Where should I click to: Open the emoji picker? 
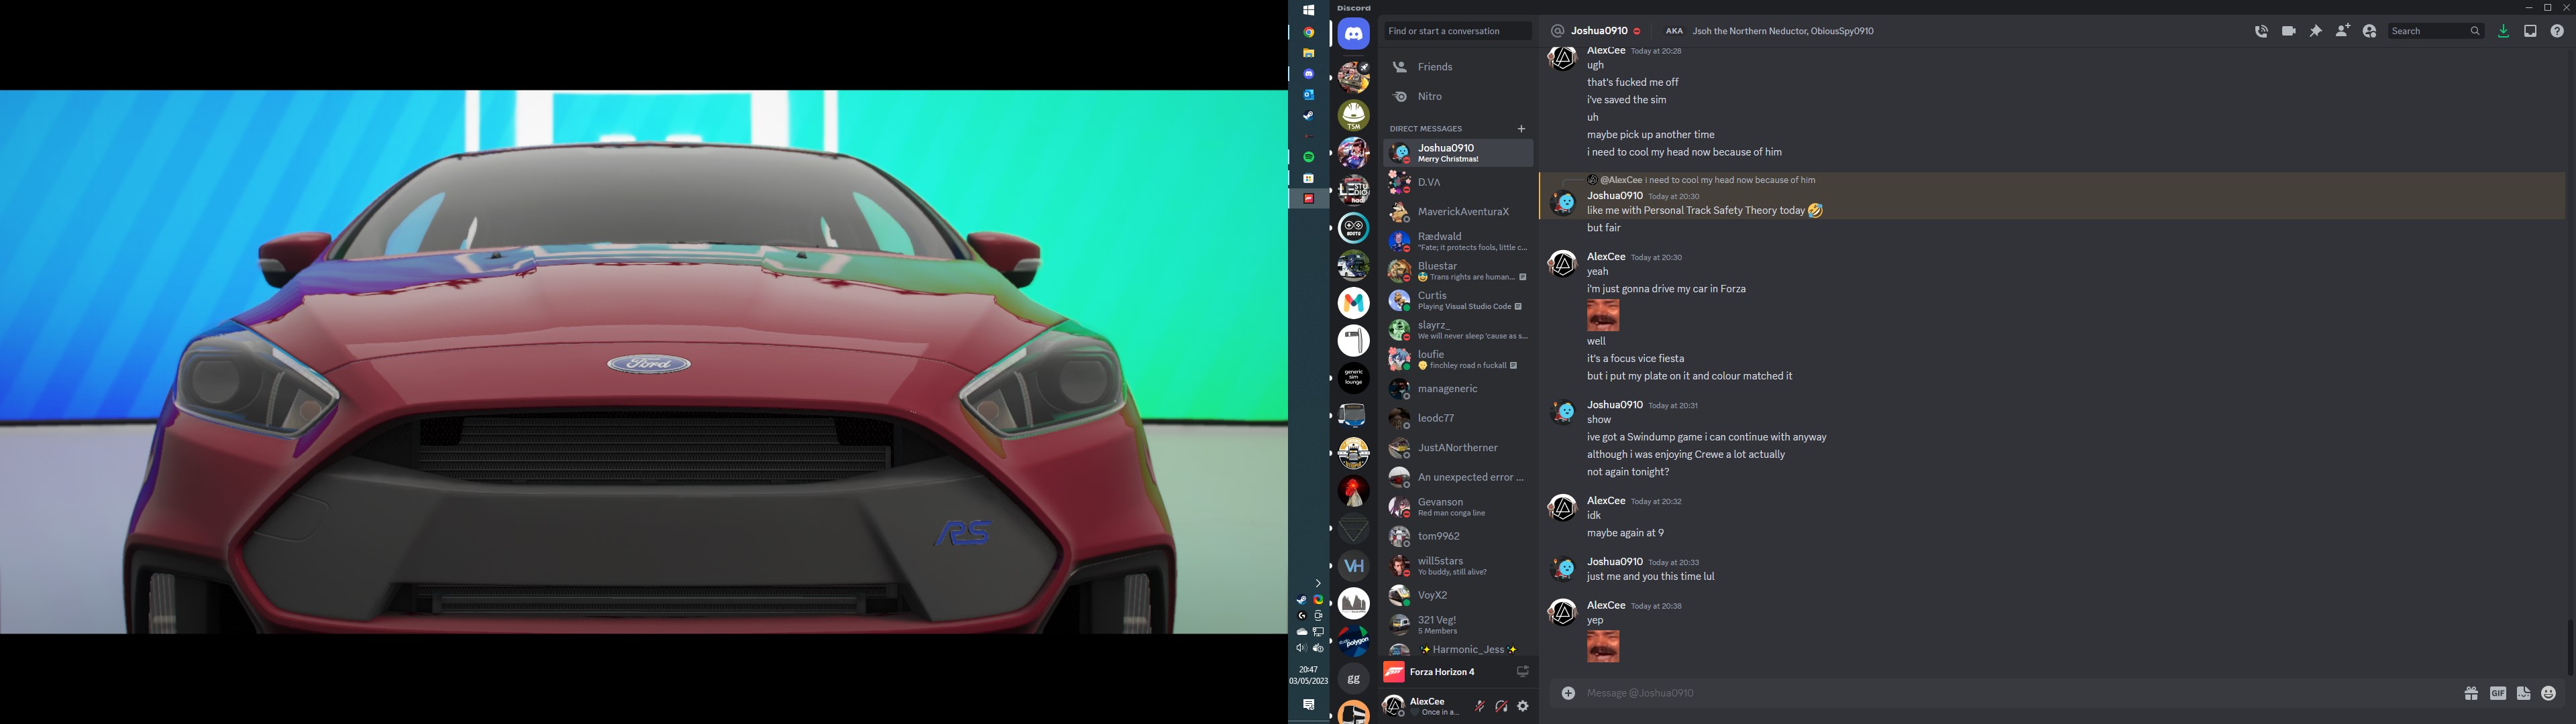2548,694
